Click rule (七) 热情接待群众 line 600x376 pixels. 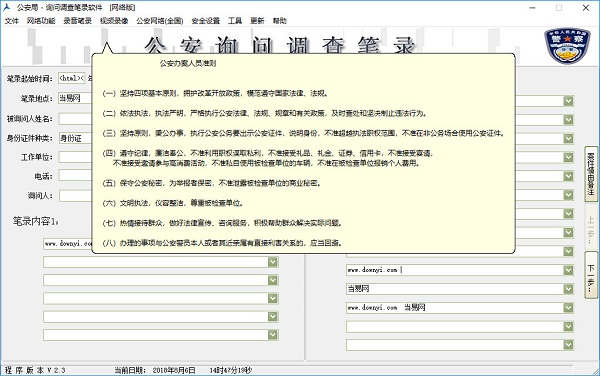tap(222, 223)
